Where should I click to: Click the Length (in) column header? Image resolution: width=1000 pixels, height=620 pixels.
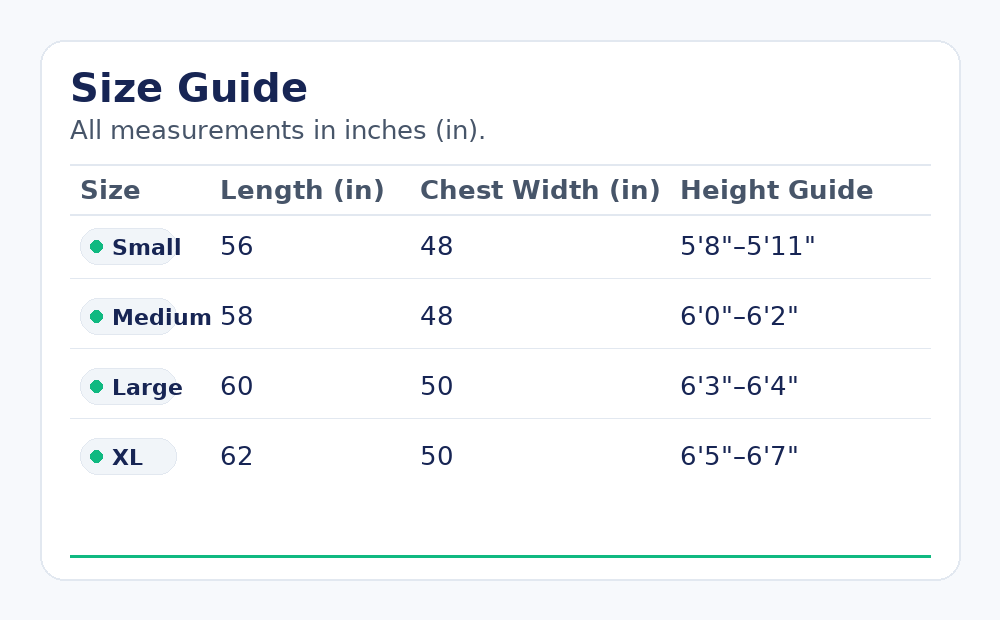(302, 191)
